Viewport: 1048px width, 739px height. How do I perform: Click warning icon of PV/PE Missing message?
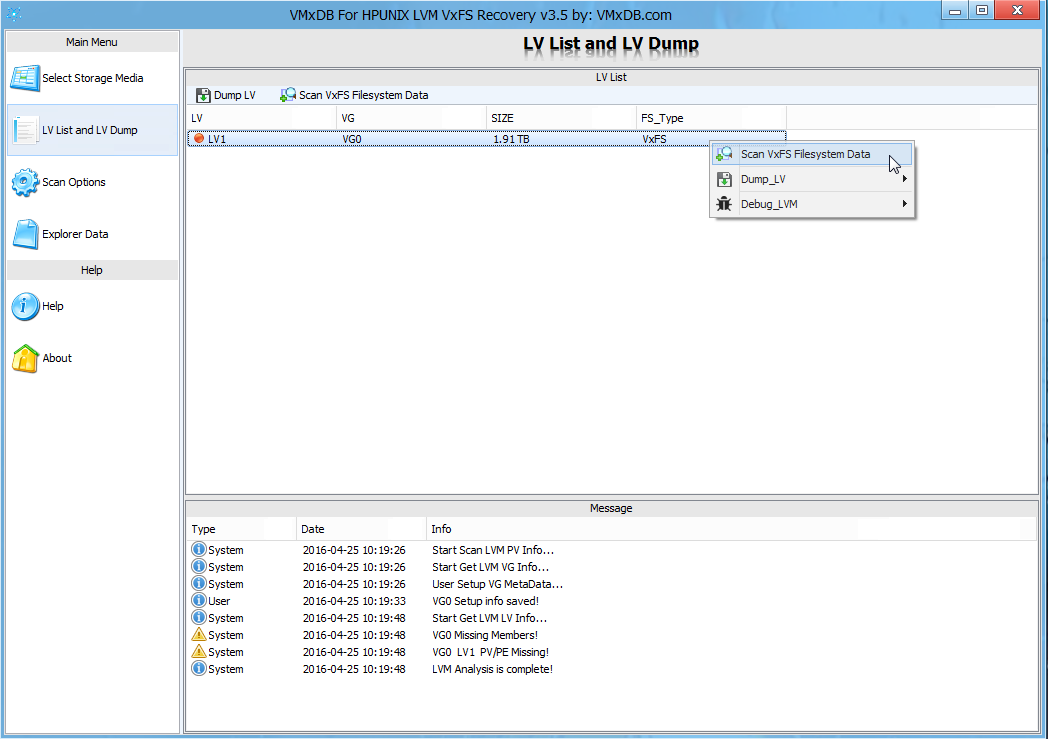coord(199,651)
